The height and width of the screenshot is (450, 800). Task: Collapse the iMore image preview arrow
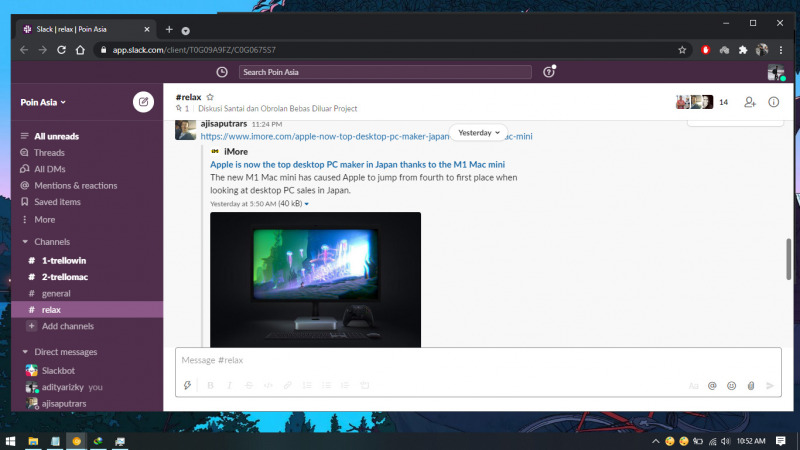pos(307,204)
